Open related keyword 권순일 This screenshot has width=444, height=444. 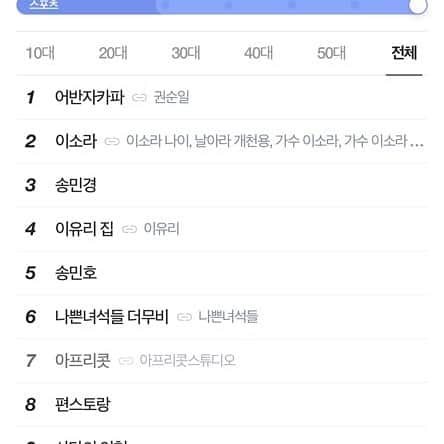pyautogui.click(x=171, y=97)
